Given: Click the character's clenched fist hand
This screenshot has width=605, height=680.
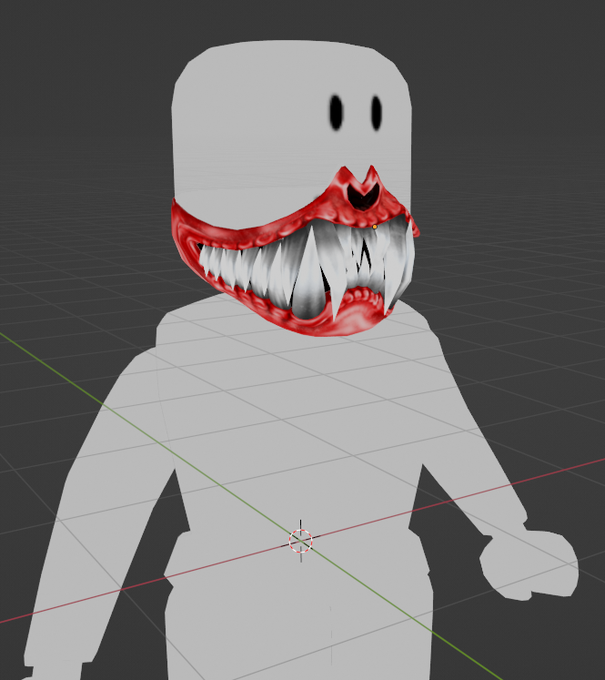Looking at the screenshot, I should (530, 565).
